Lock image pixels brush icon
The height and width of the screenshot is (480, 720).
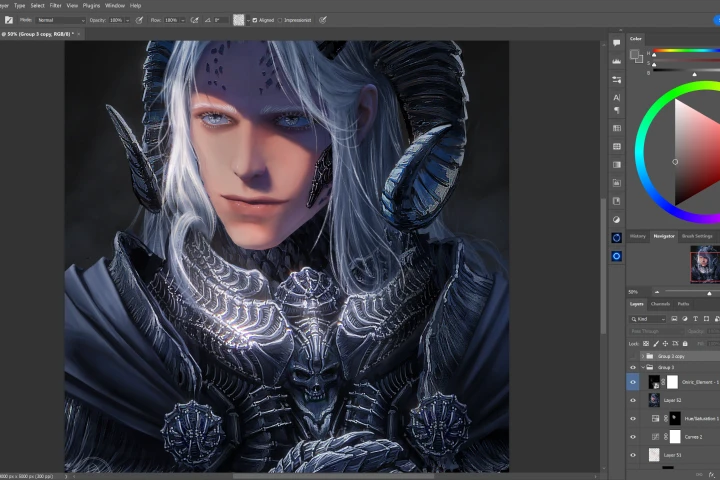[656, 344]
